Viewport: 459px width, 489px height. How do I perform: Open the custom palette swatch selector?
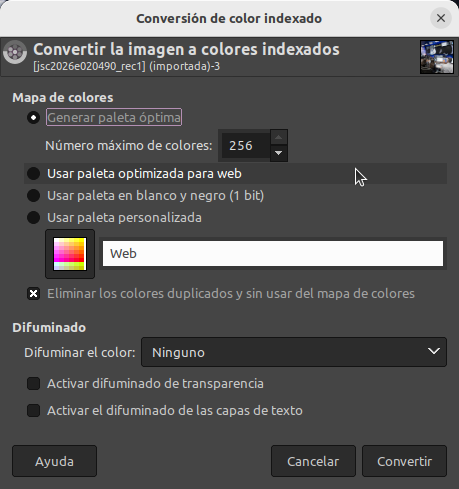tap(70, 254)
